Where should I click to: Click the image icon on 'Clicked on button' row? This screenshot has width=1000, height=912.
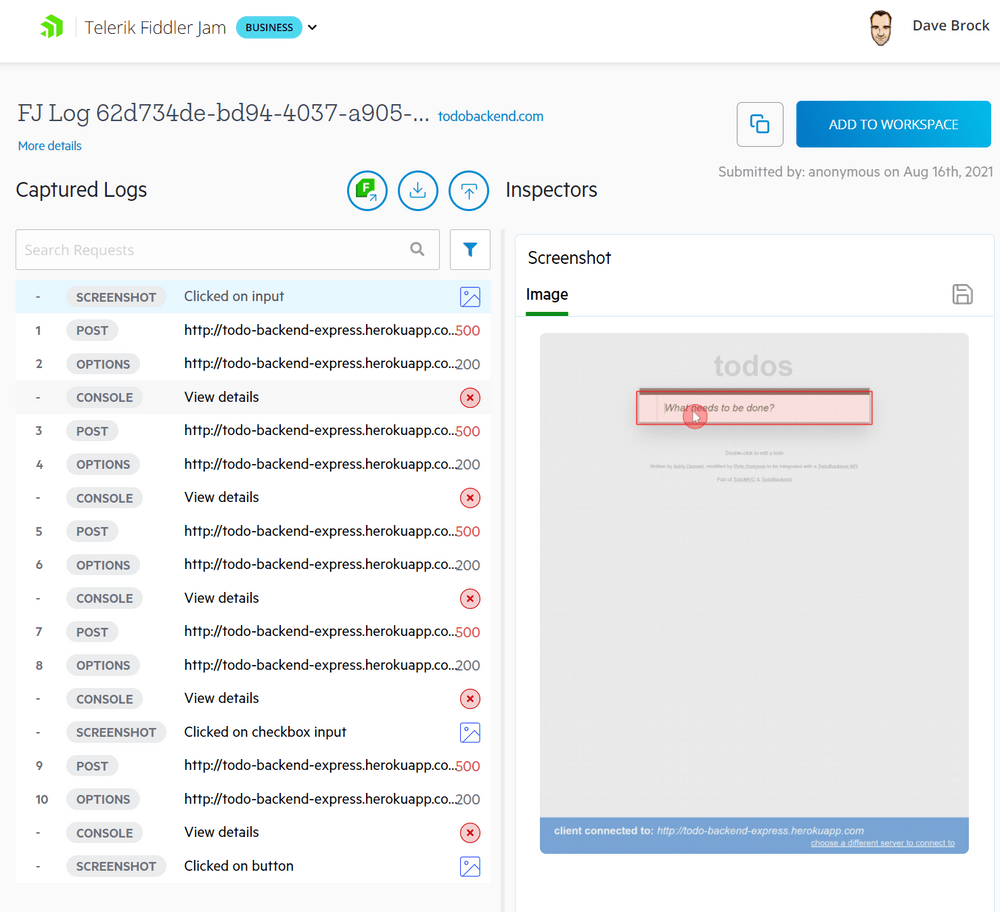coord(470,867)
